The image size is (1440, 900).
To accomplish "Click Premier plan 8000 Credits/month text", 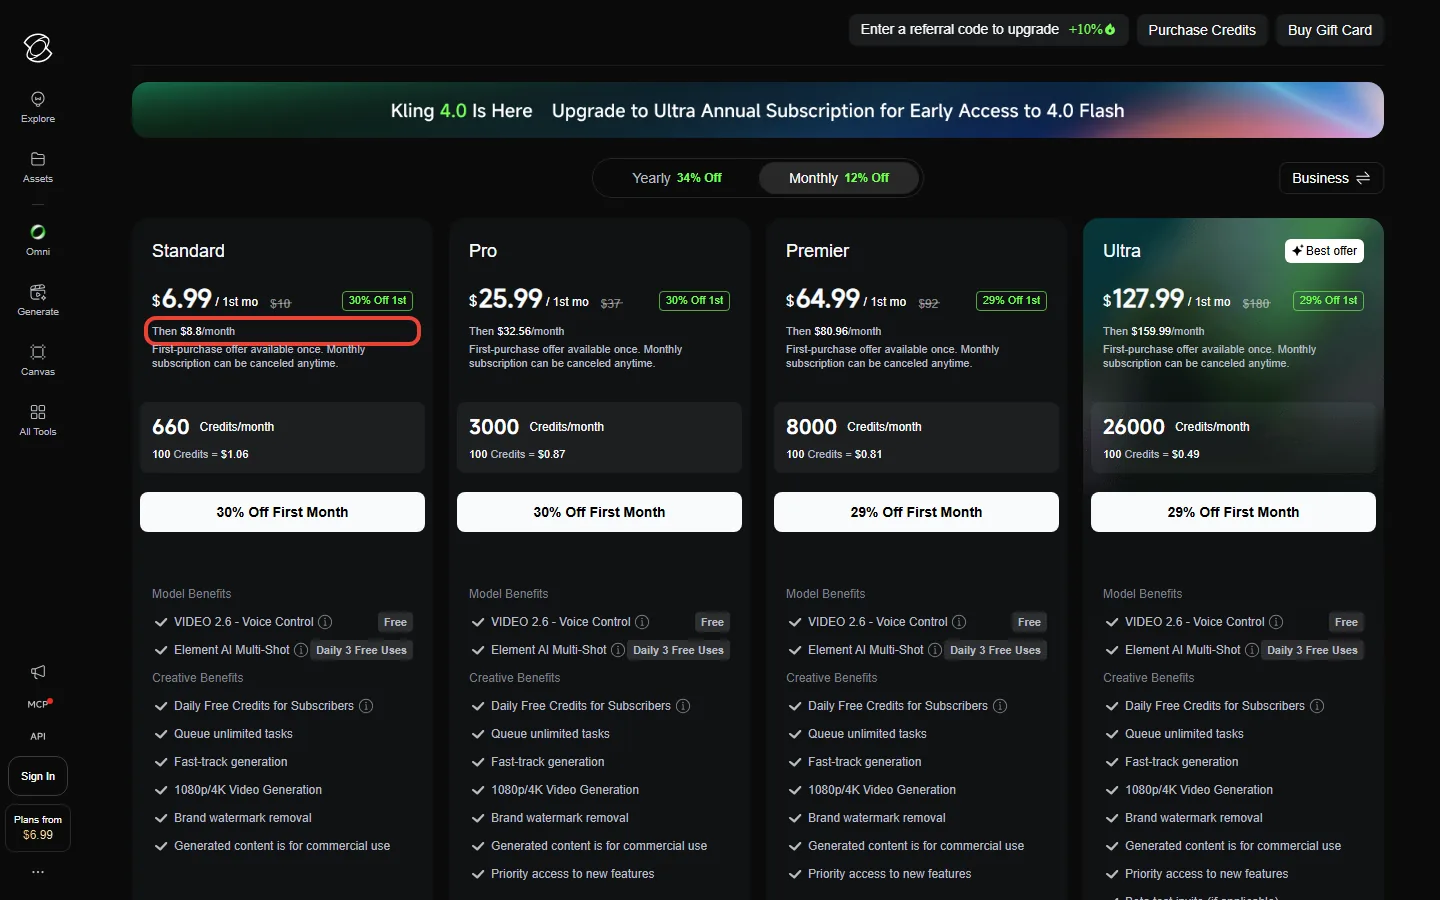I will click(854, 427).
